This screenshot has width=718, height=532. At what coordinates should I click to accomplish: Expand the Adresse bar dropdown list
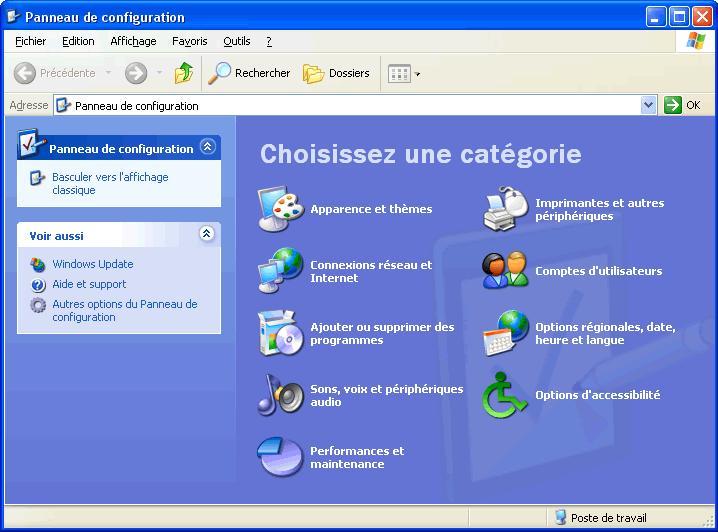click(x=648, y=105)
